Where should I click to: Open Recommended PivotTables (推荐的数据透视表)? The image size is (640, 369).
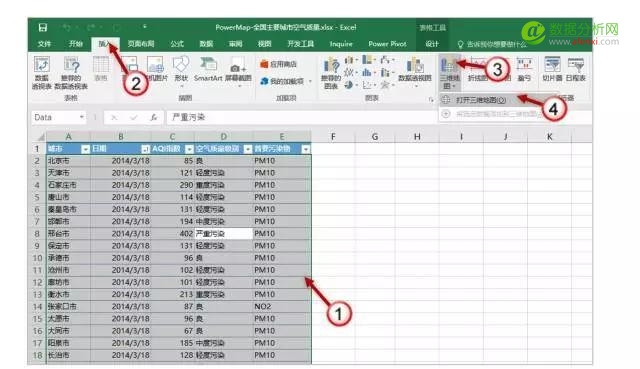[71, 73]
